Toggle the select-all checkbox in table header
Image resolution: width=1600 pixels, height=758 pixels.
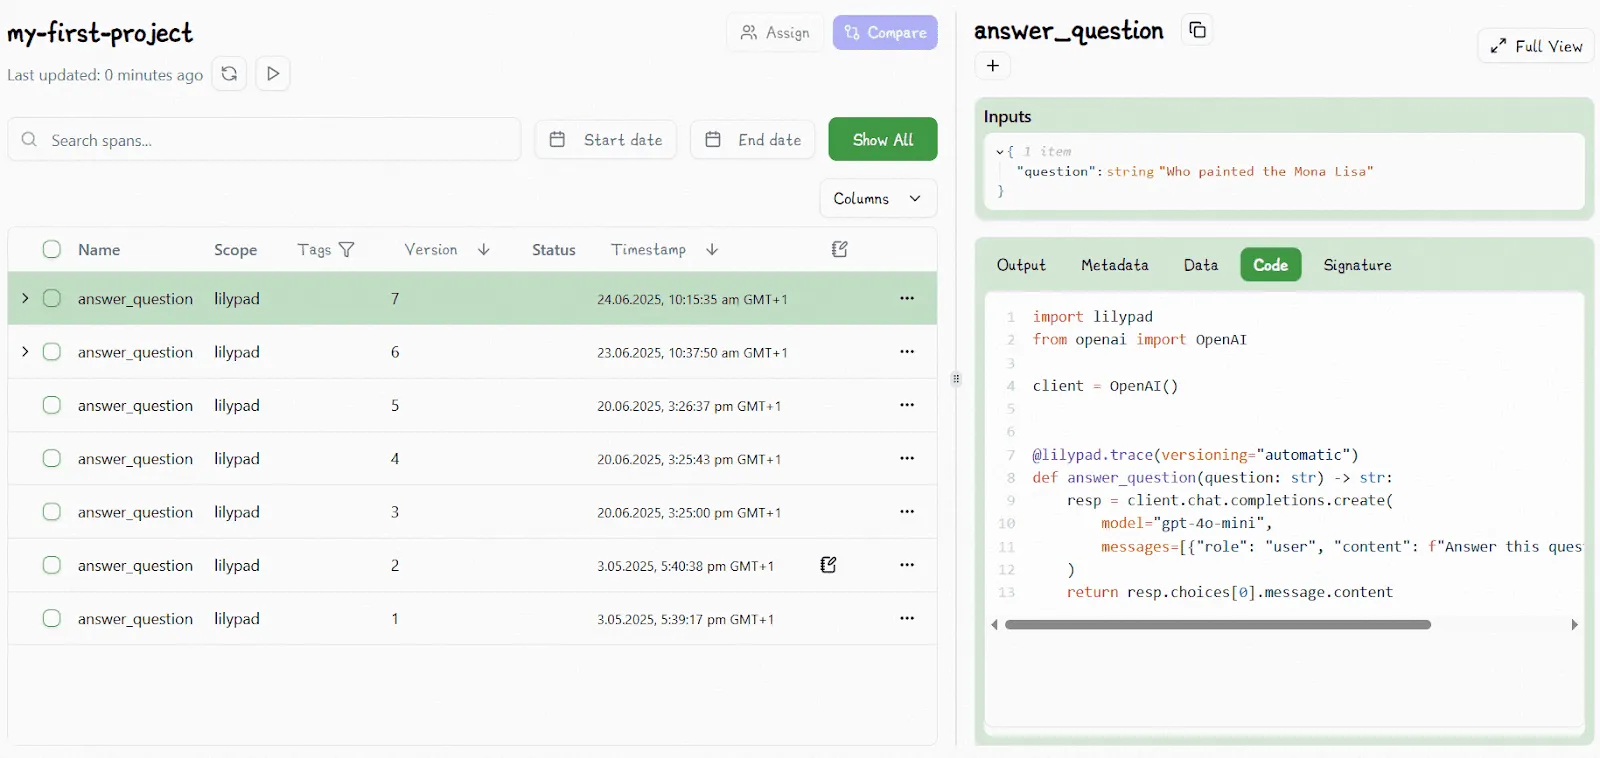pyautogui.click(x=52, y=249)
